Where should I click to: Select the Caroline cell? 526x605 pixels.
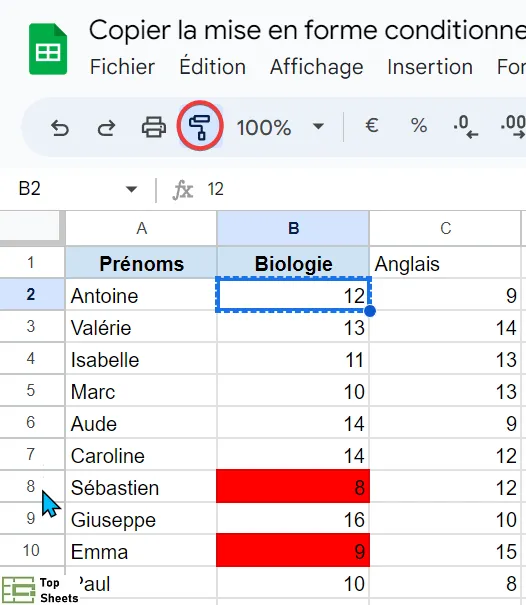141,455
